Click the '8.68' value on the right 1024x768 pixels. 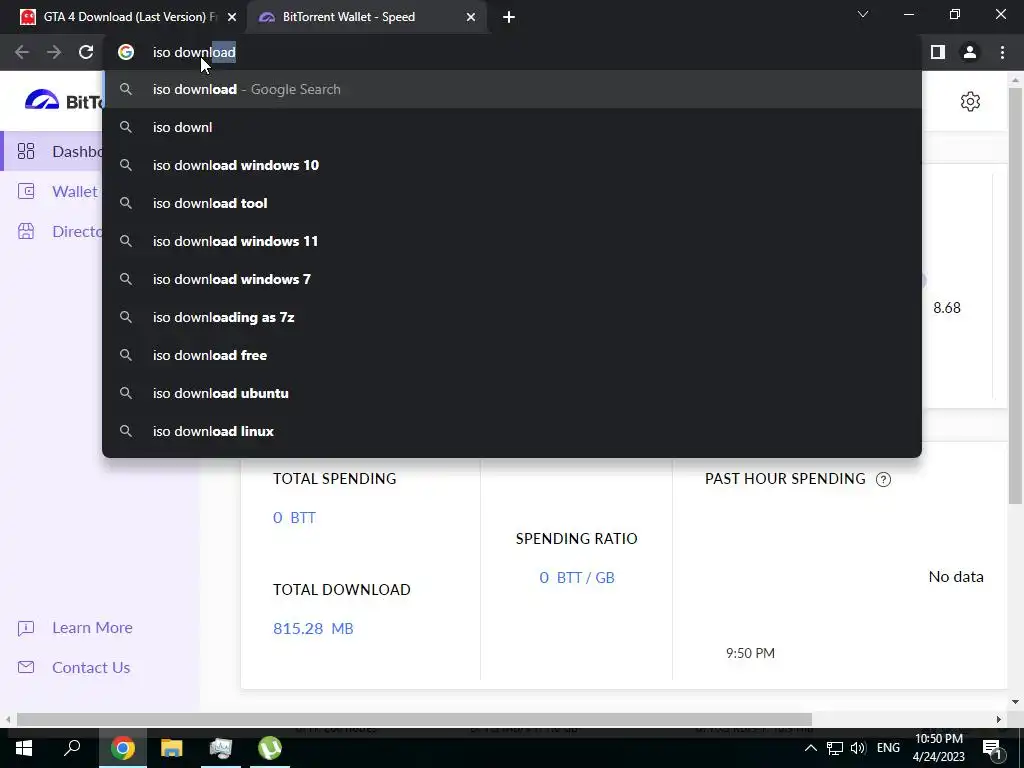(946, 308)
